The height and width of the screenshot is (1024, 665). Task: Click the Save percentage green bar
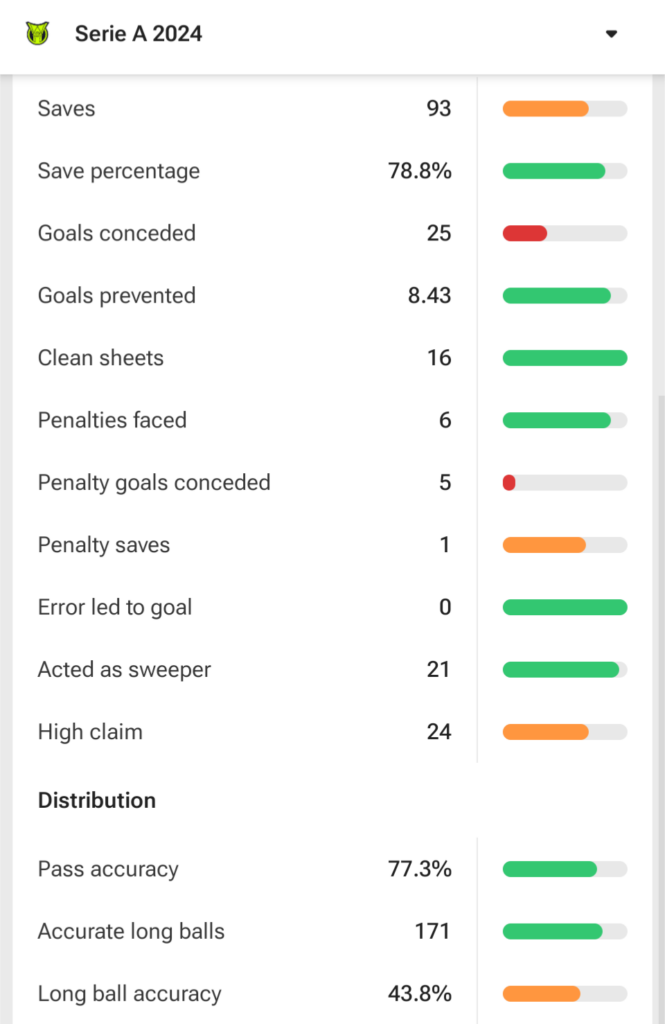click(553, 171)
